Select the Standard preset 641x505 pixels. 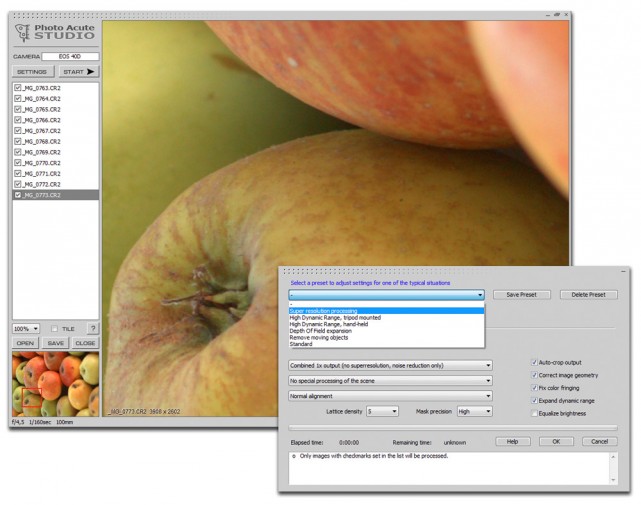386,344
